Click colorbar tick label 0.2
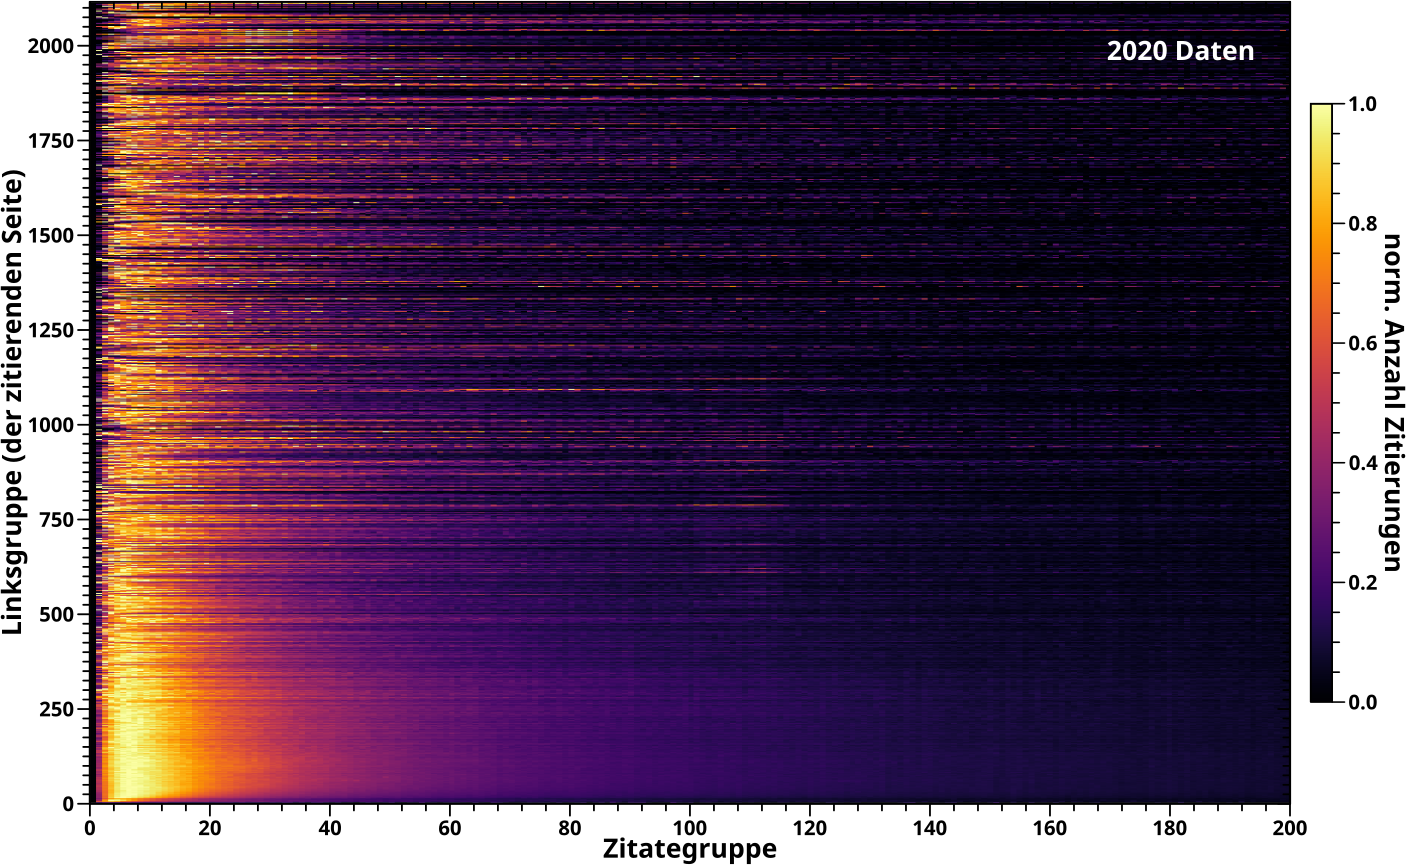 tap(1362, 583)
